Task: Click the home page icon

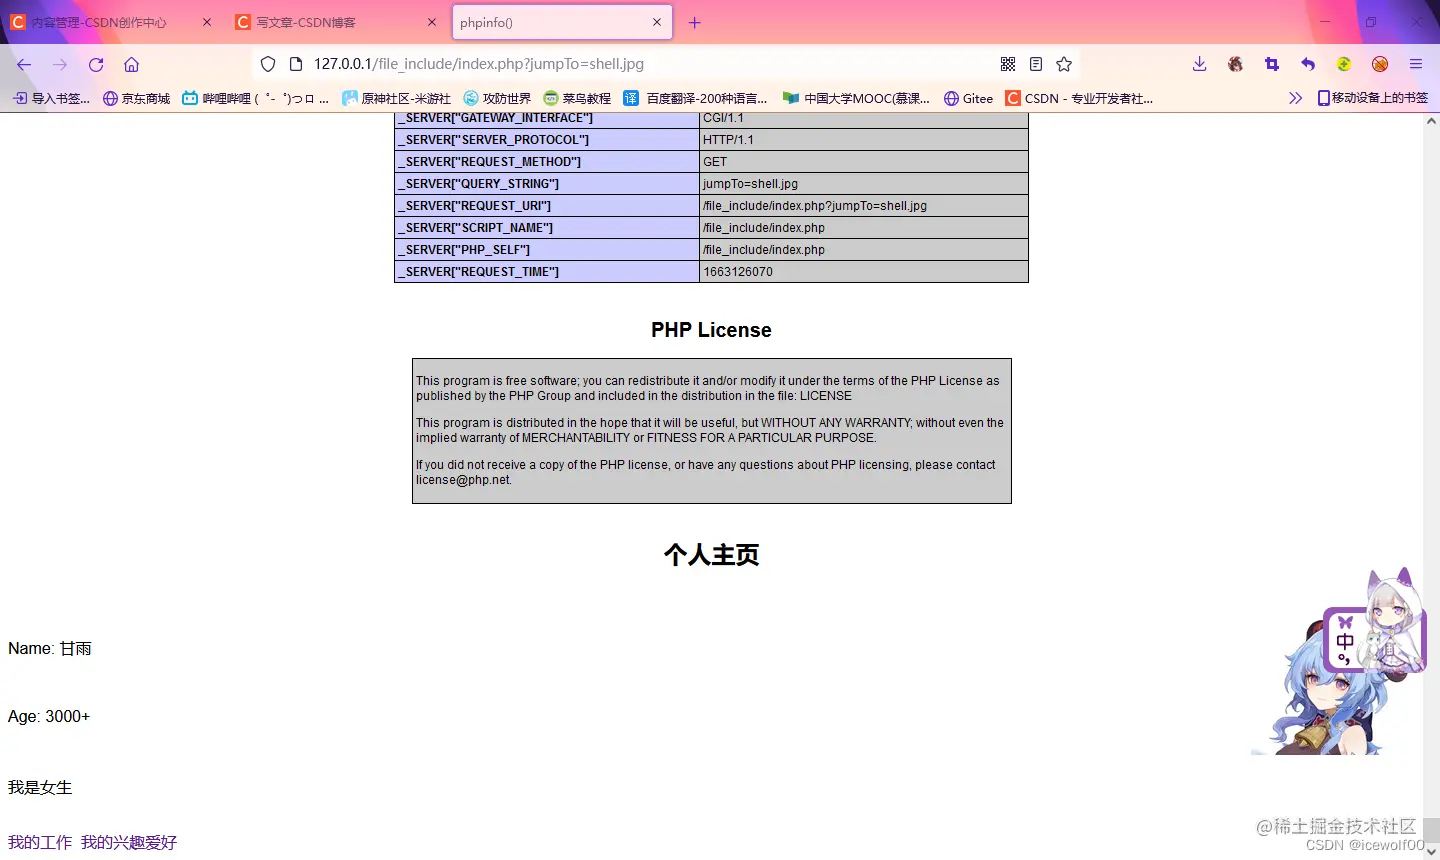Action: click(x=131, y=63)
